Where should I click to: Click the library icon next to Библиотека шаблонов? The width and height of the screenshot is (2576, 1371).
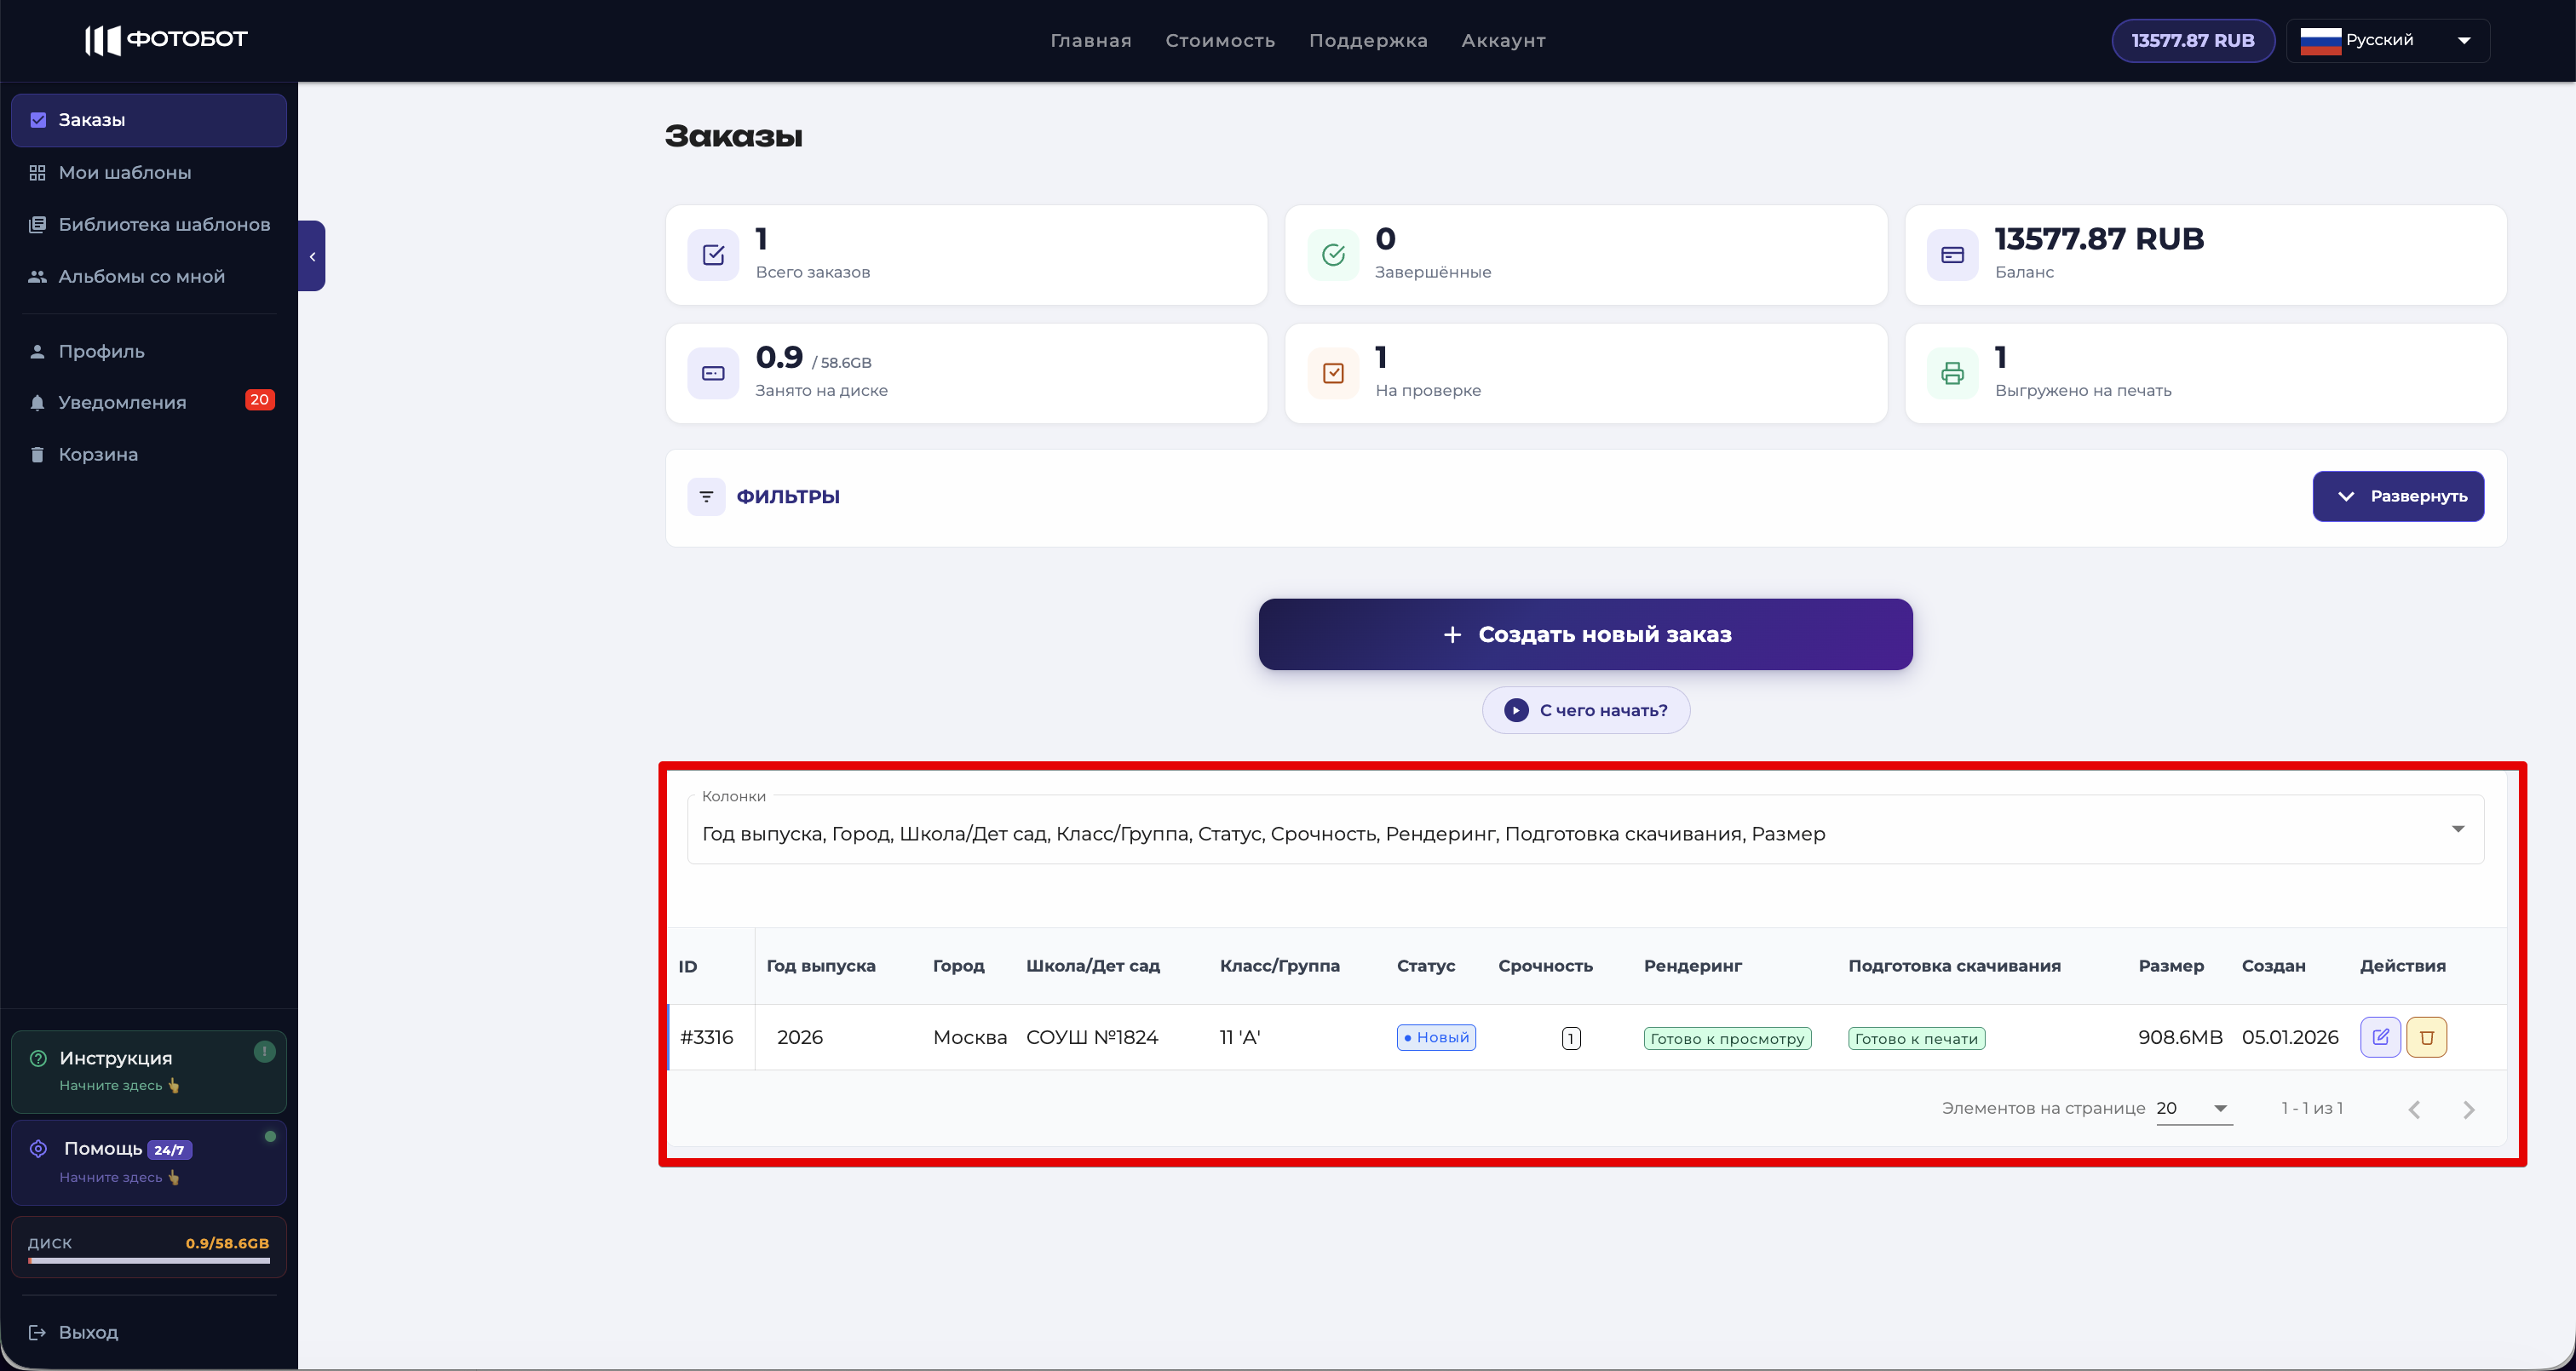(x=37, y=224)
